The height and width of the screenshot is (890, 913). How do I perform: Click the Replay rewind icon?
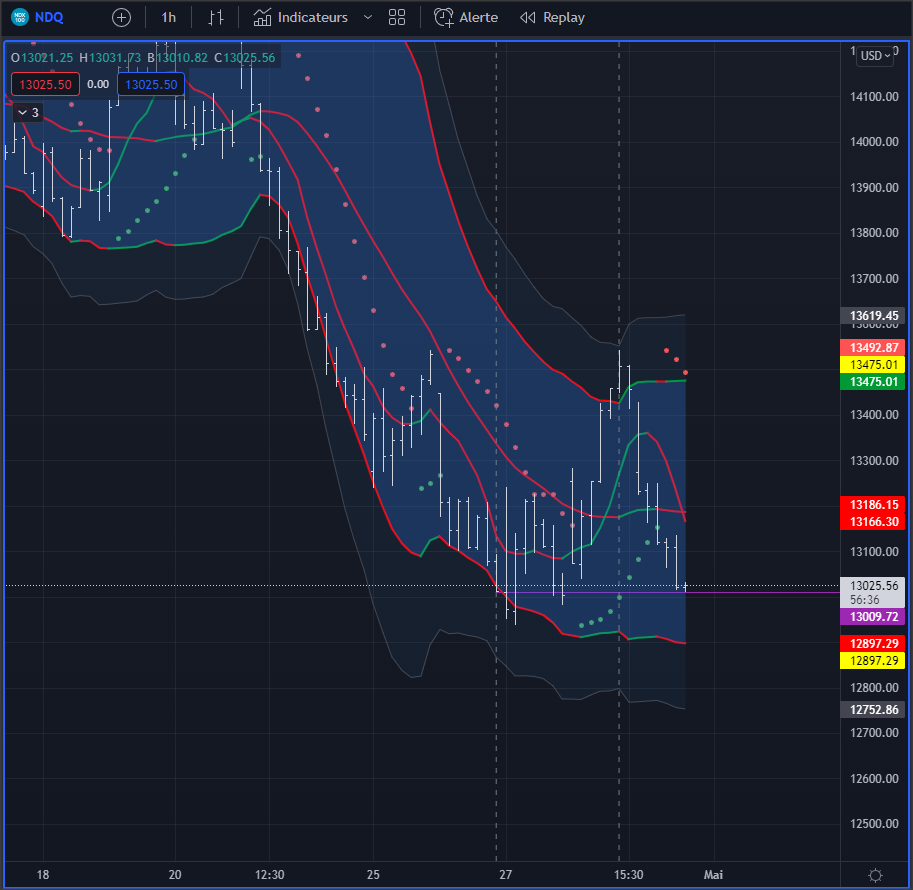[x=528, y=17]
